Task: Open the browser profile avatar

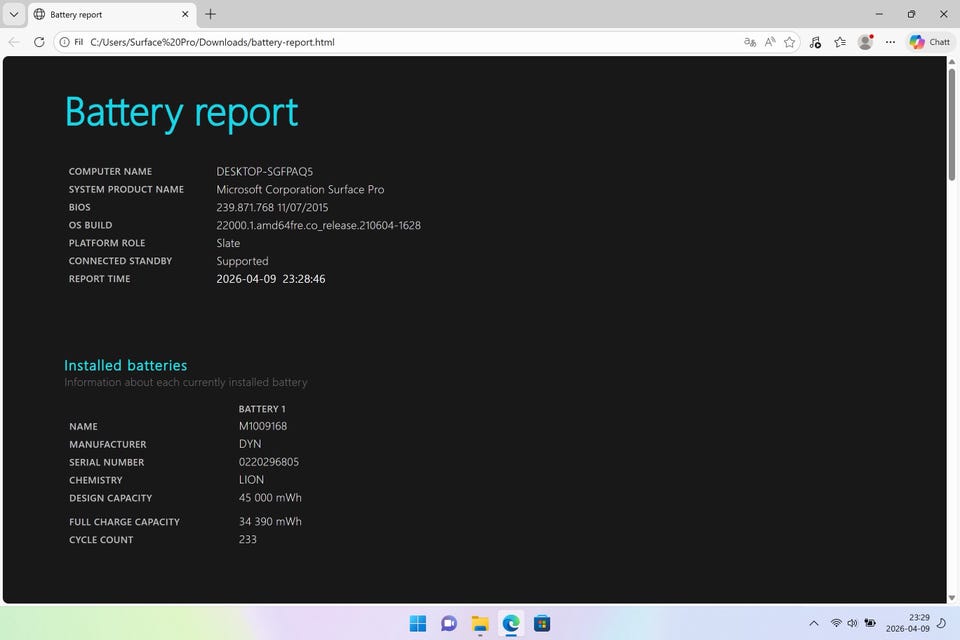Action: [865, 42]
